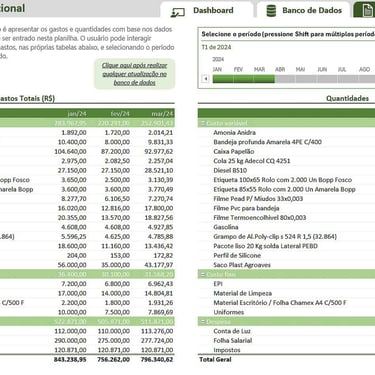
Task: Select 'Filme Pvc para bandeja' row
Action: (246, 208)
